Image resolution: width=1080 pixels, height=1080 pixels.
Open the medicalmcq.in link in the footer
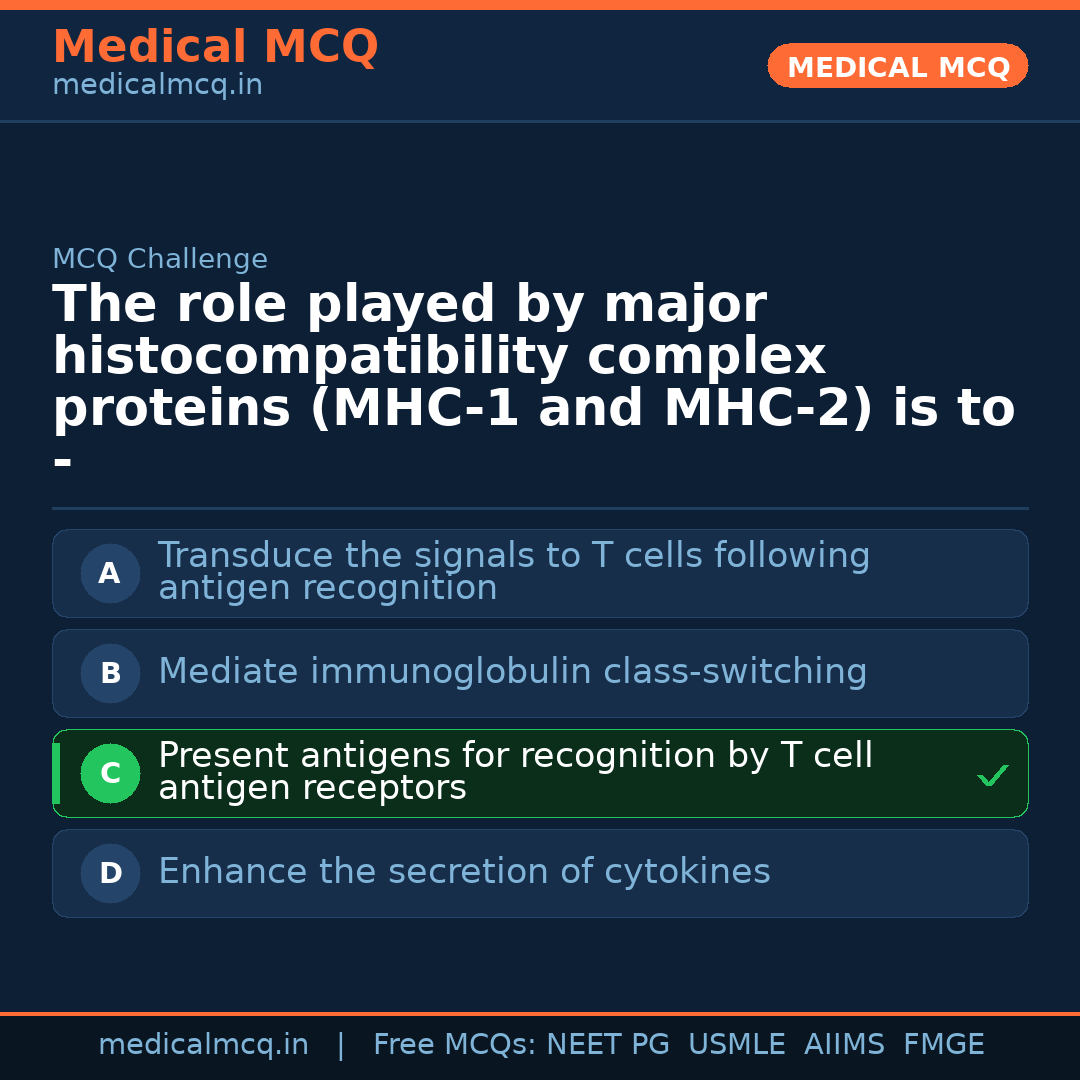click(x=203, y=1045)
